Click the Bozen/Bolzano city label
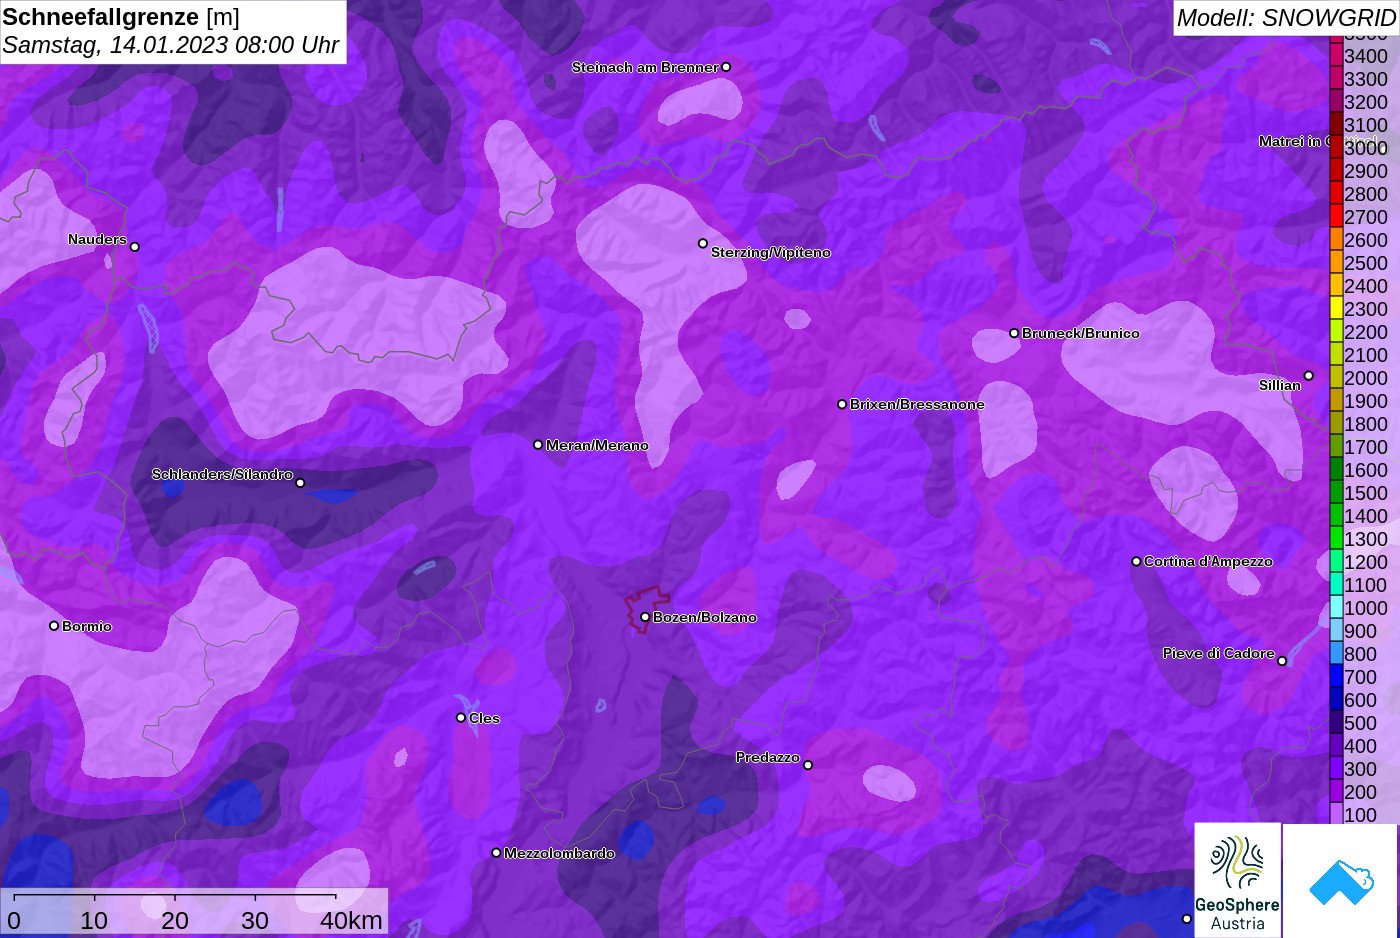The width and height of the screenshot is (1400, 938). click(704, 617)
